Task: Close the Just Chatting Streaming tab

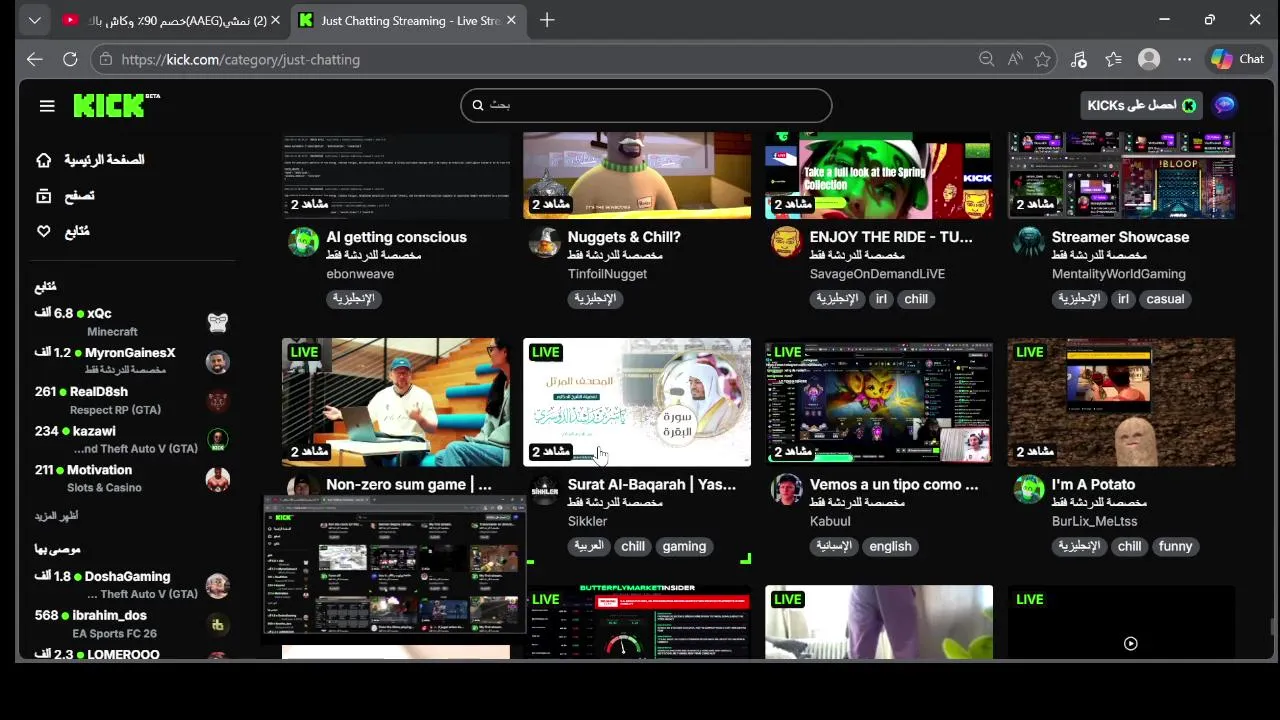Action: point(512,20)
